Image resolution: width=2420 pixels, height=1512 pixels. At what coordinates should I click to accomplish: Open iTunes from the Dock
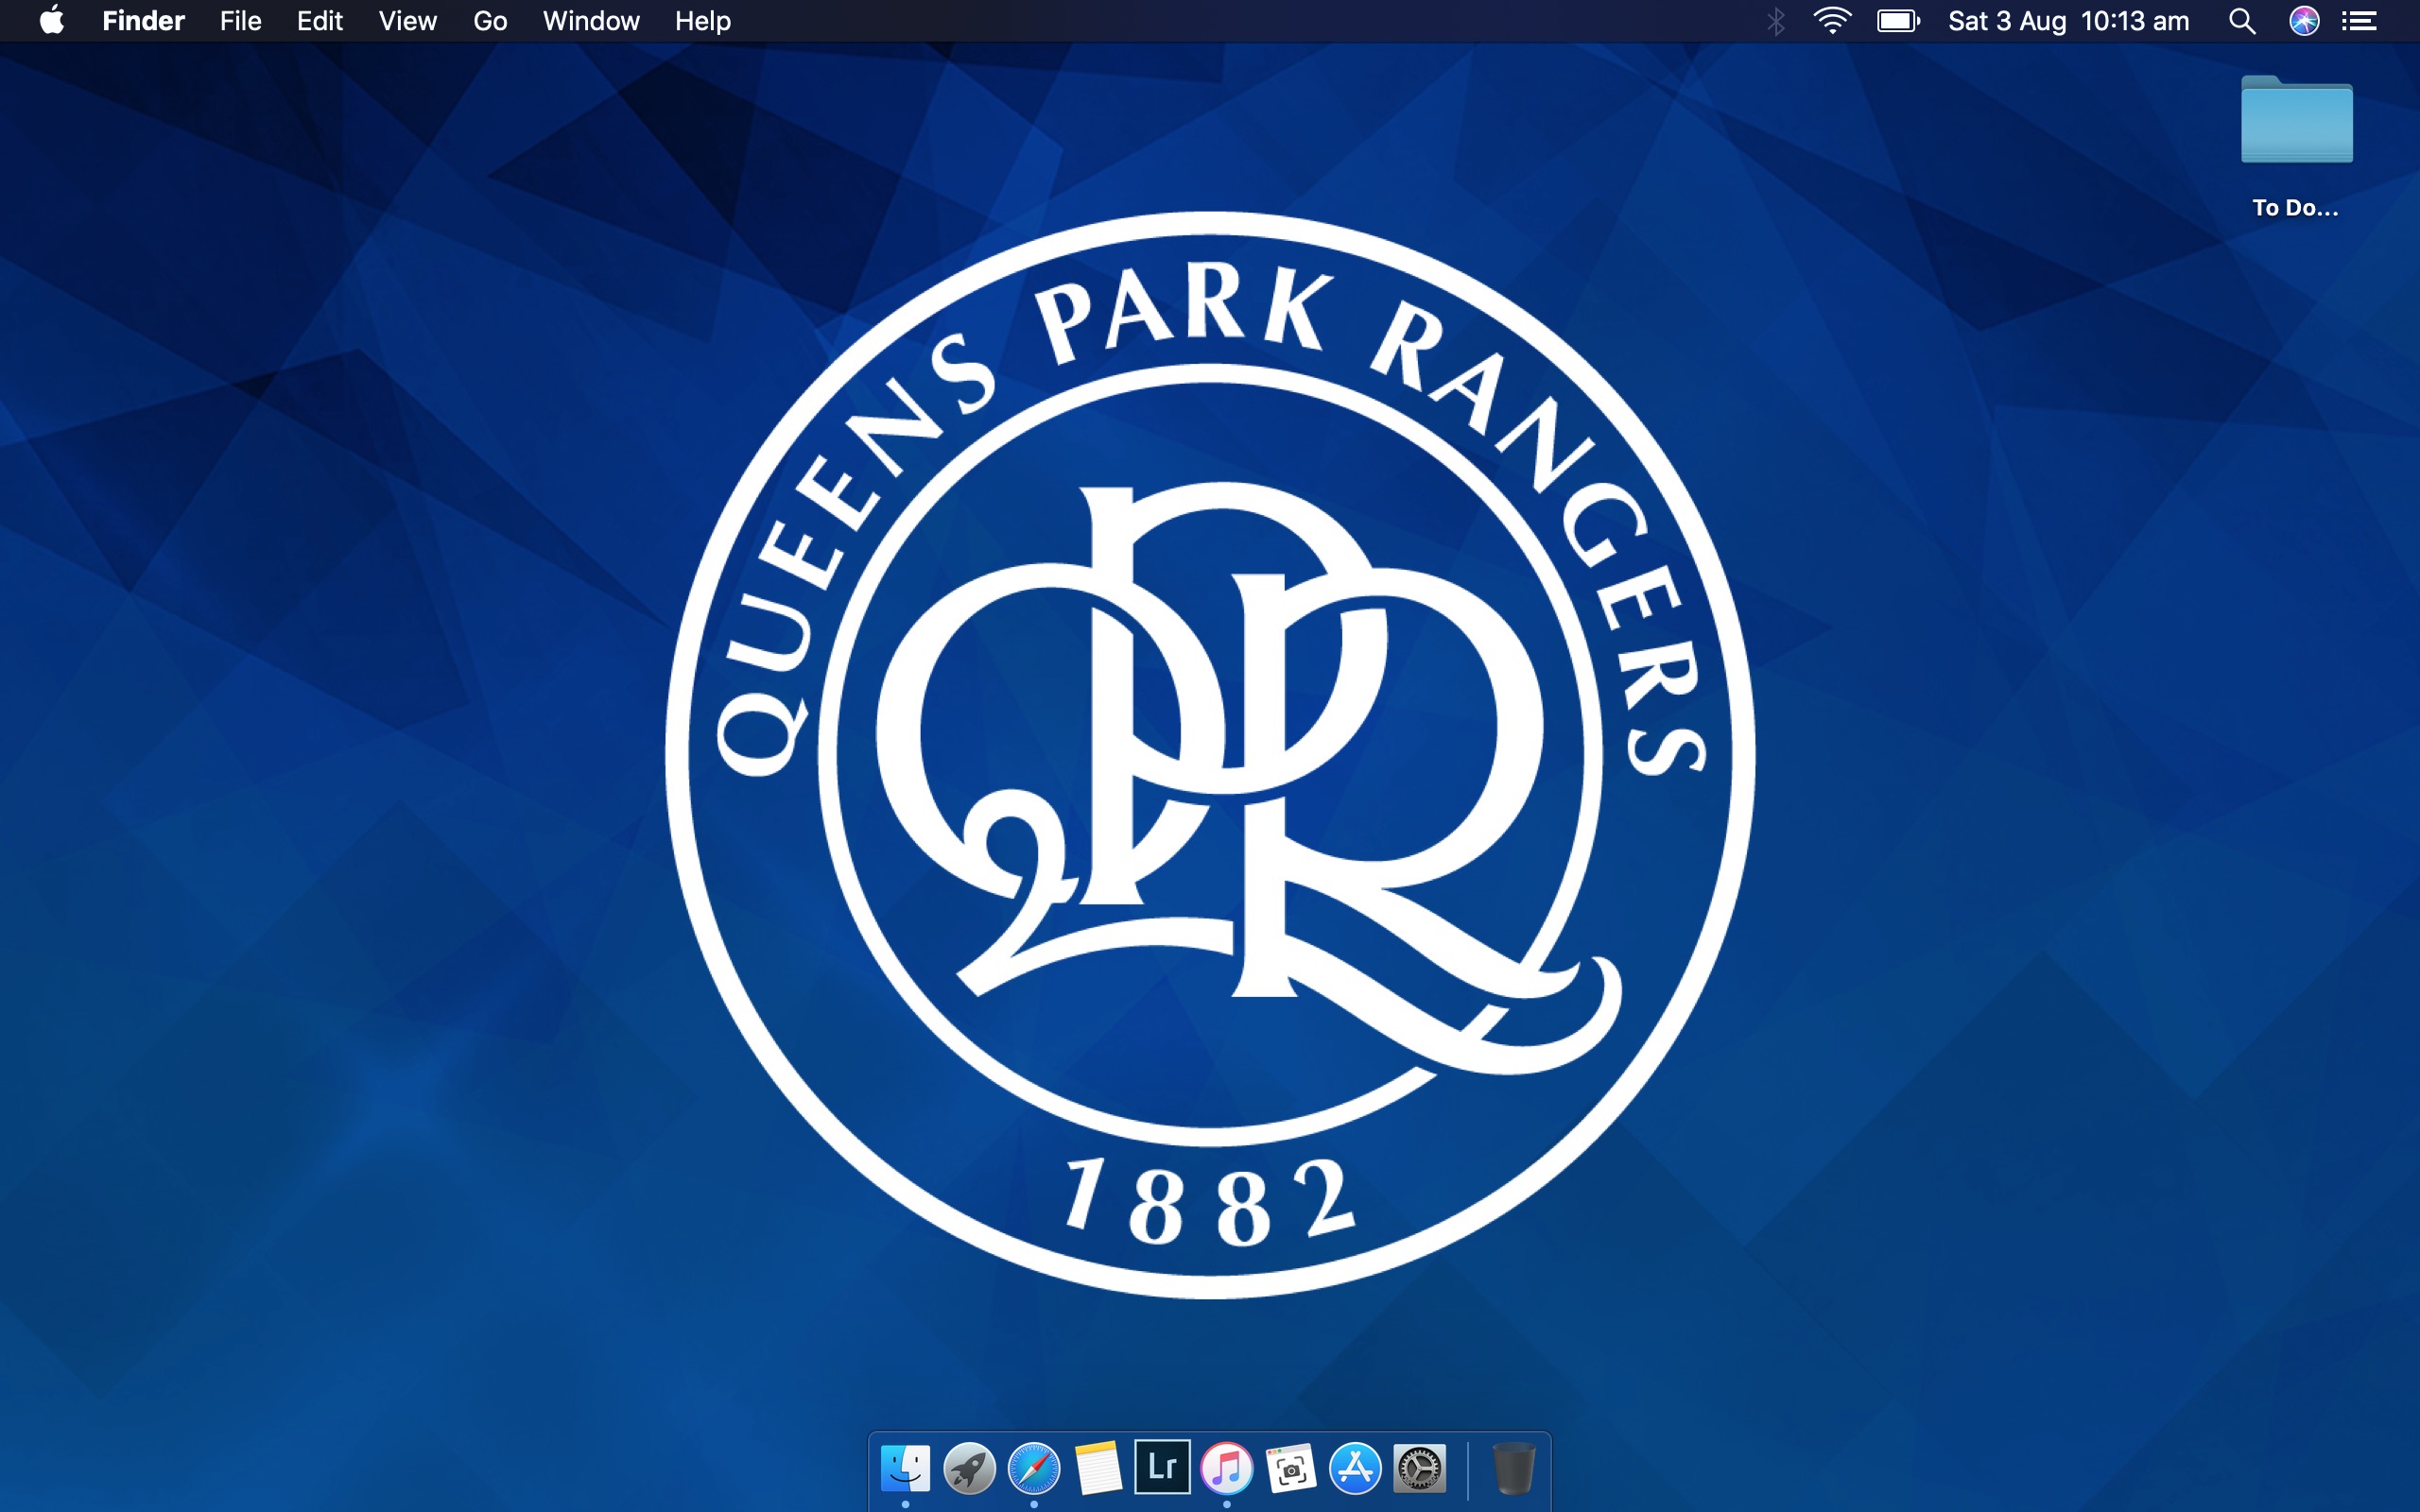tap(1226, 1468)
